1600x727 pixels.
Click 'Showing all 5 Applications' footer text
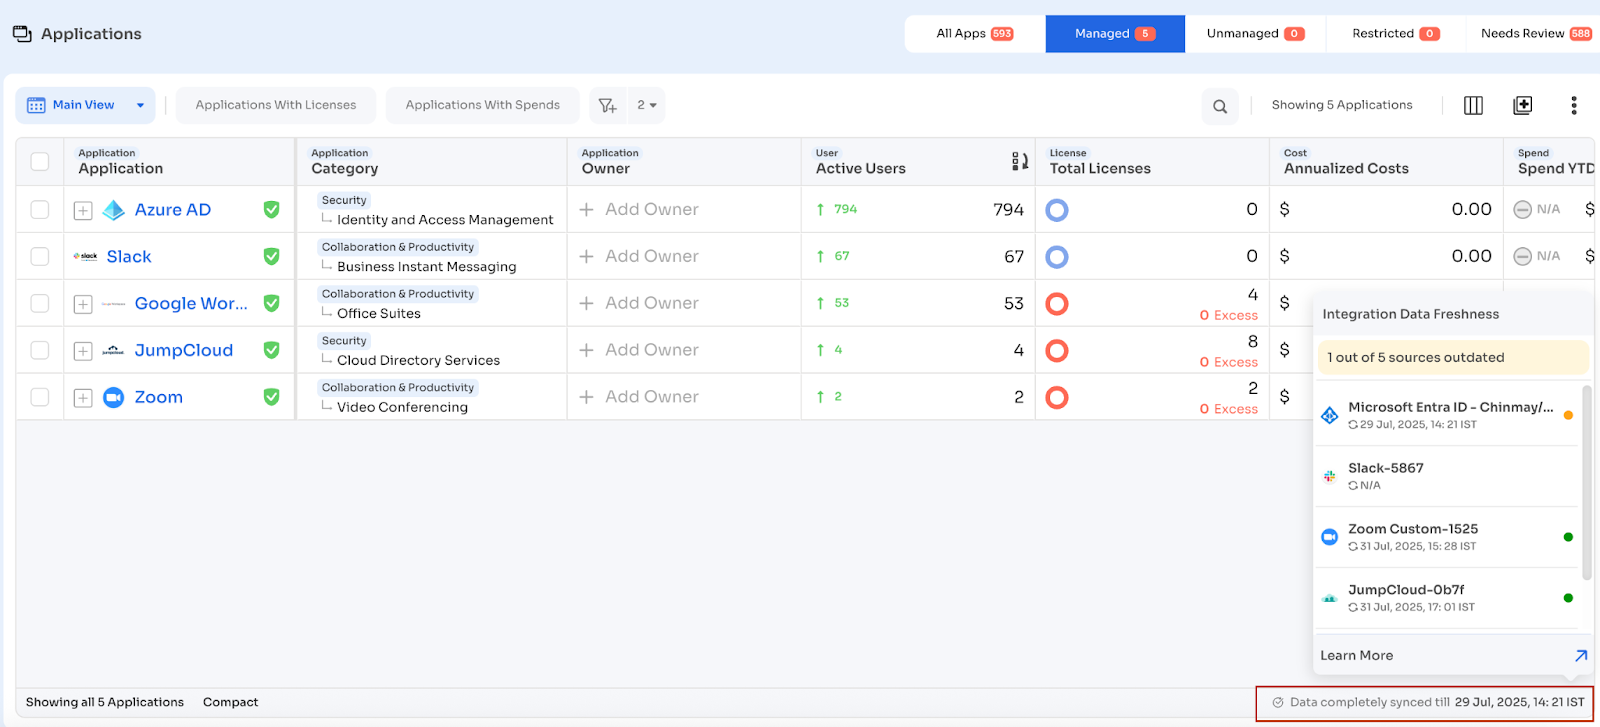point(105,702)
